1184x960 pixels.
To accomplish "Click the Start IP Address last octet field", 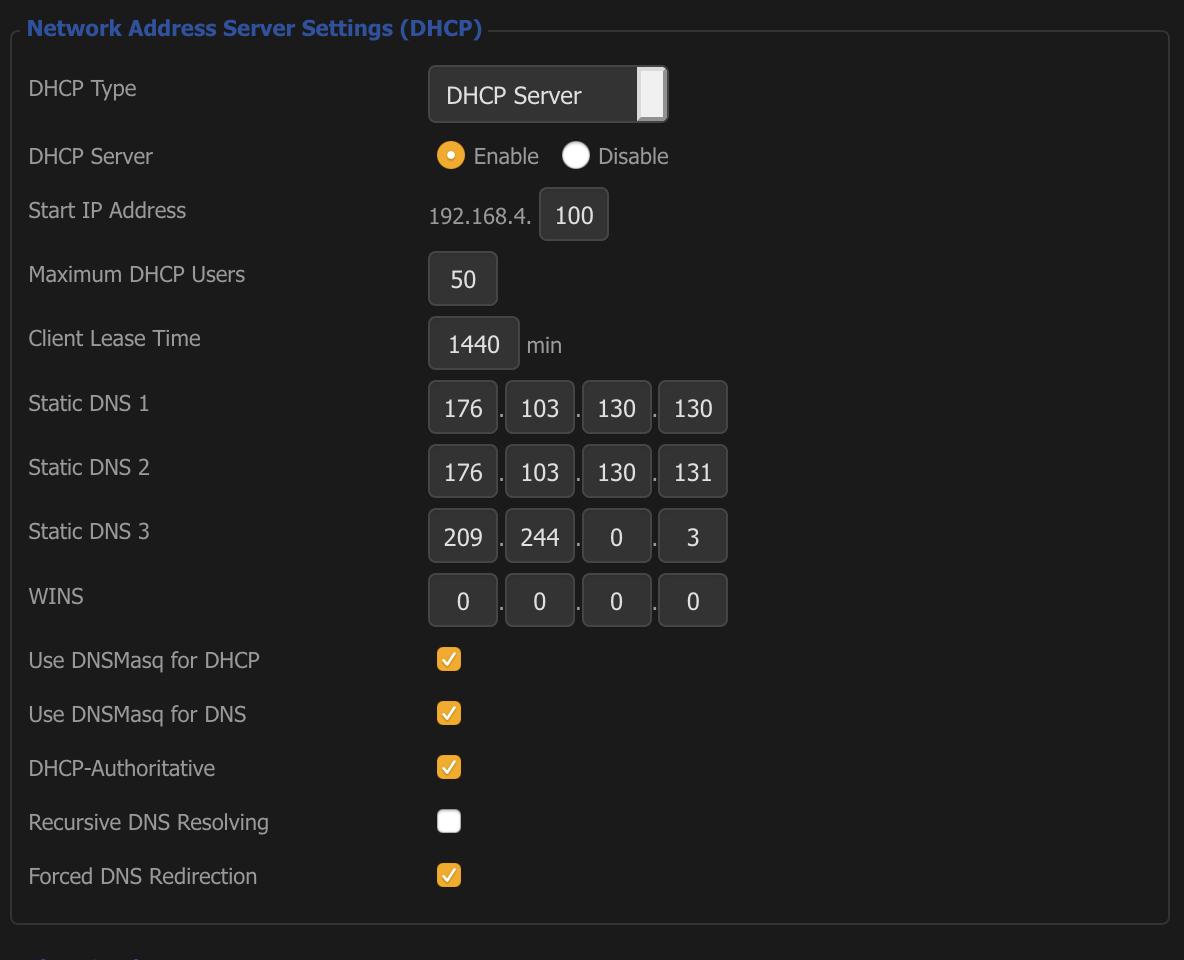I will (573, 215).
